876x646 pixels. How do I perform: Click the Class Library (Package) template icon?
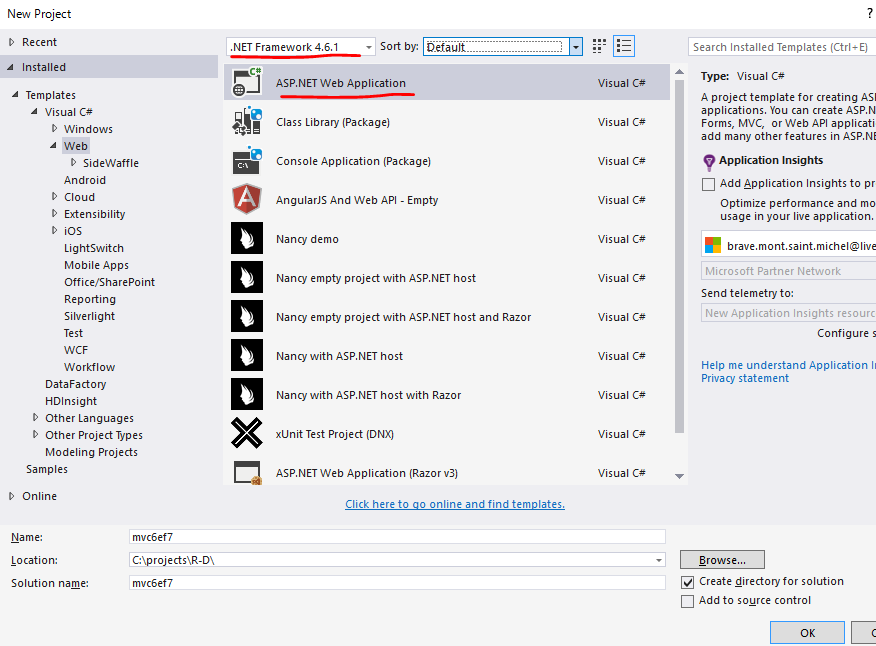pyautogui.click(x=247, y=121)
